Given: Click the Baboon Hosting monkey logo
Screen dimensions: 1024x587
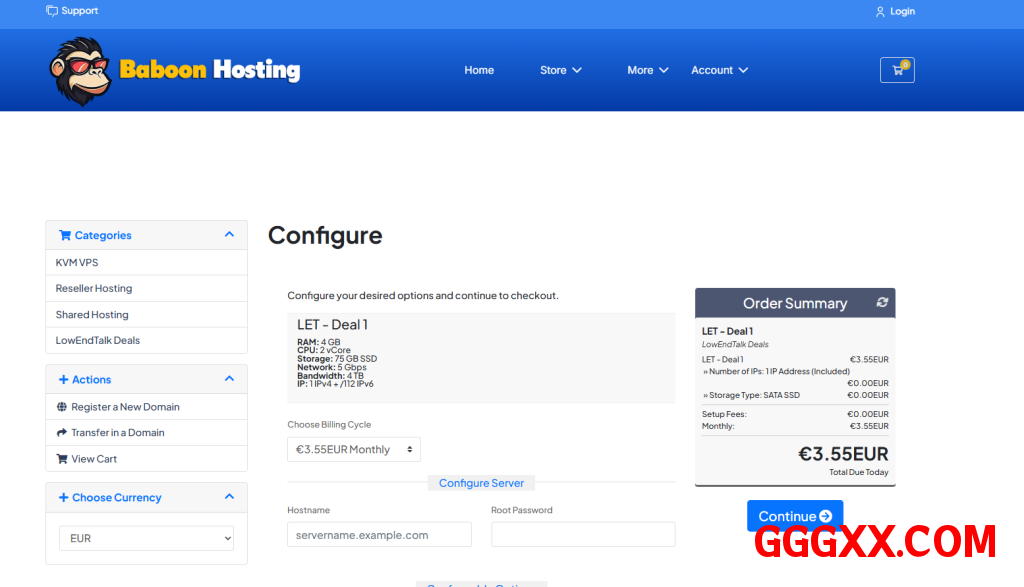Looking at the screenshot, I should 78,71.
